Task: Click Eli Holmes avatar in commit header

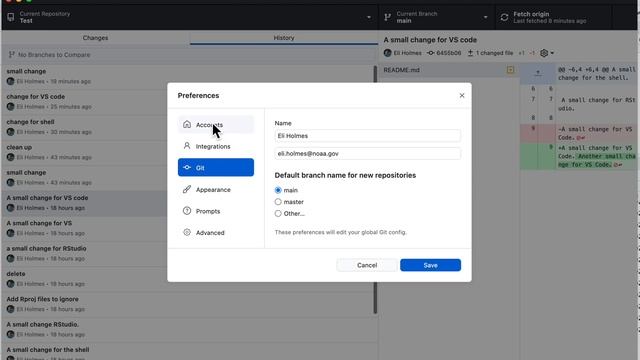Action: (387, 53)
